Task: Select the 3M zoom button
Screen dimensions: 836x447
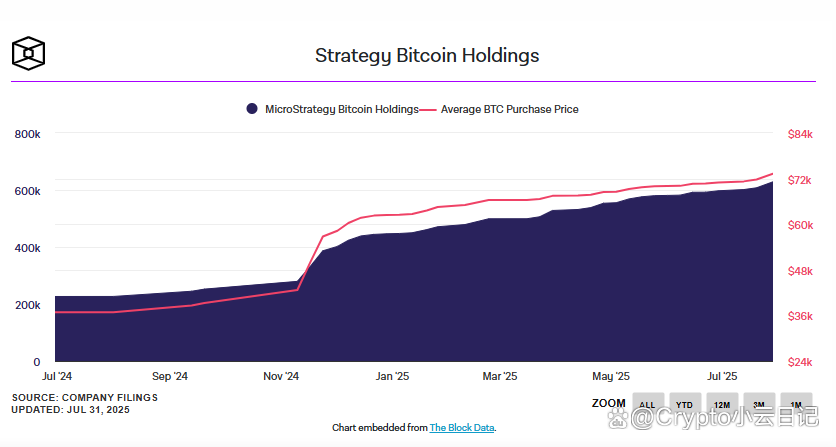Action: coord(759,404)
